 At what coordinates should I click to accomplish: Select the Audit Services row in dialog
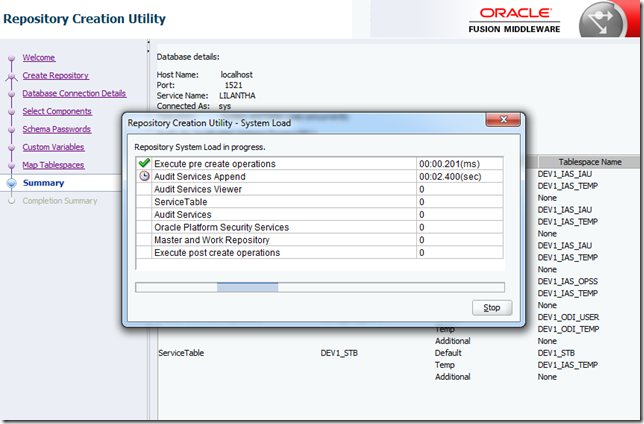[x=320, y=214]
